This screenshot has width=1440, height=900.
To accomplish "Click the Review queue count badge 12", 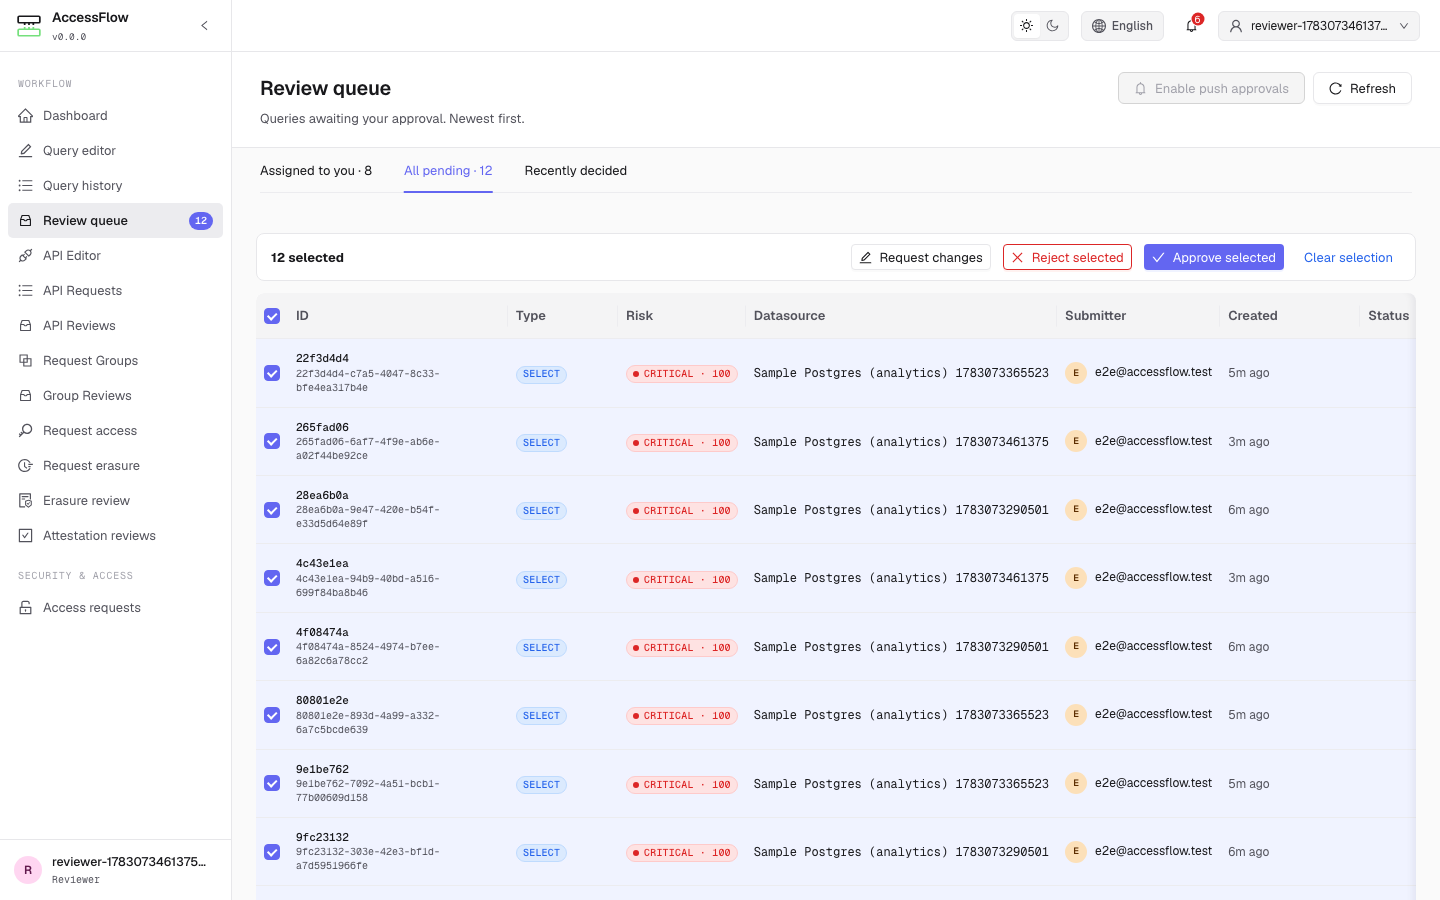I will pyautogui.click(x=201, y=221).
